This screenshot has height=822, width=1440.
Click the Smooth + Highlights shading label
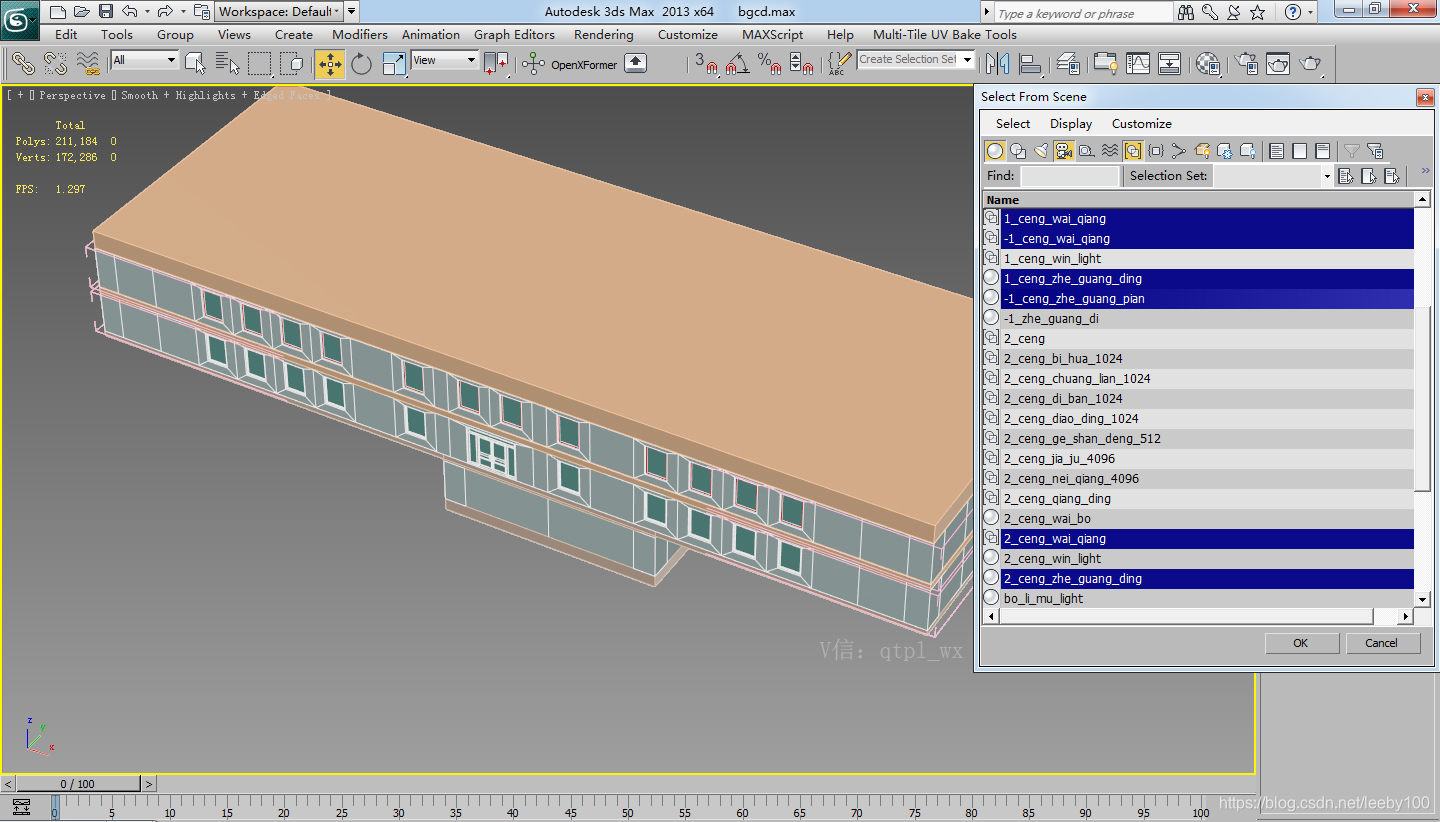(x=179, y=95)
